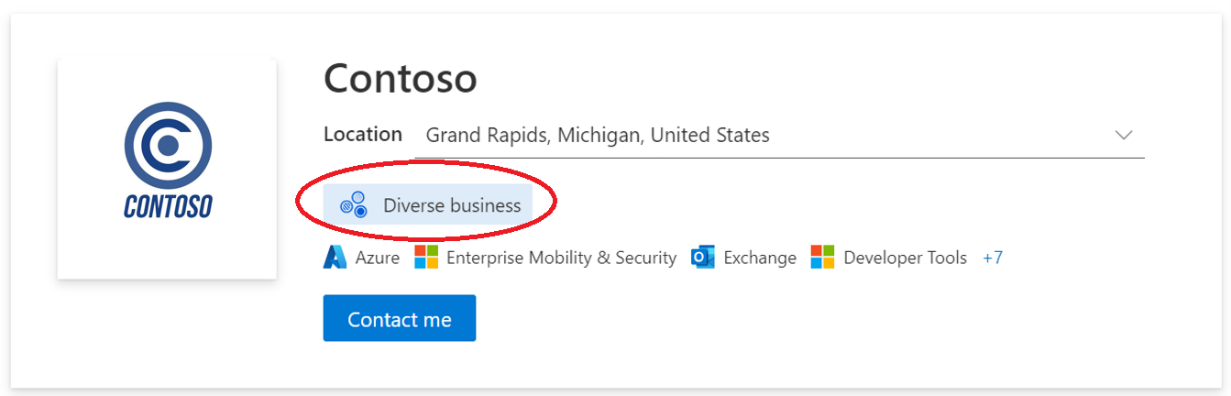Click the Contoso logo thumbnail card

pos(167,168)
